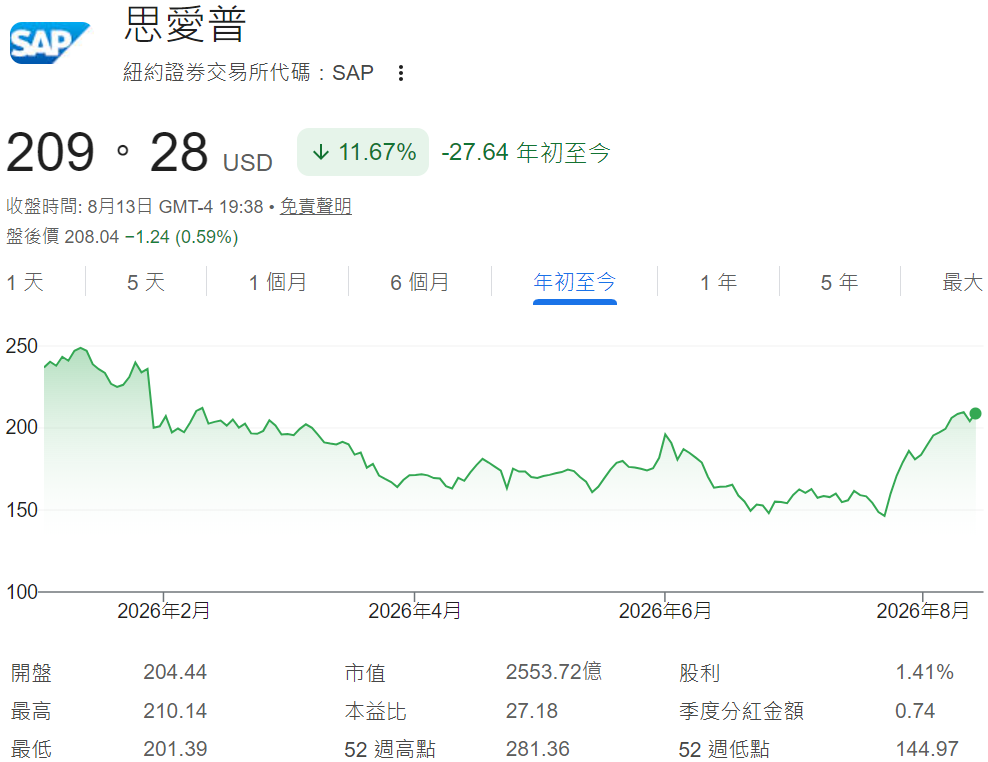Screen dimensions: 988x762
Task: Click the P/E value 27.18
Action: 532,711
